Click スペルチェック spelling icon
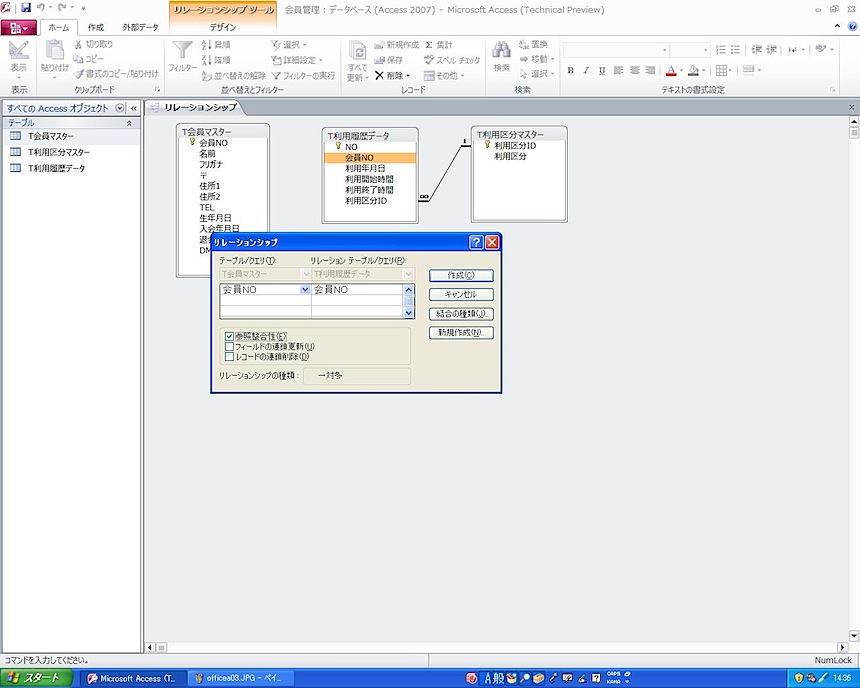 [x=452, y=60]
